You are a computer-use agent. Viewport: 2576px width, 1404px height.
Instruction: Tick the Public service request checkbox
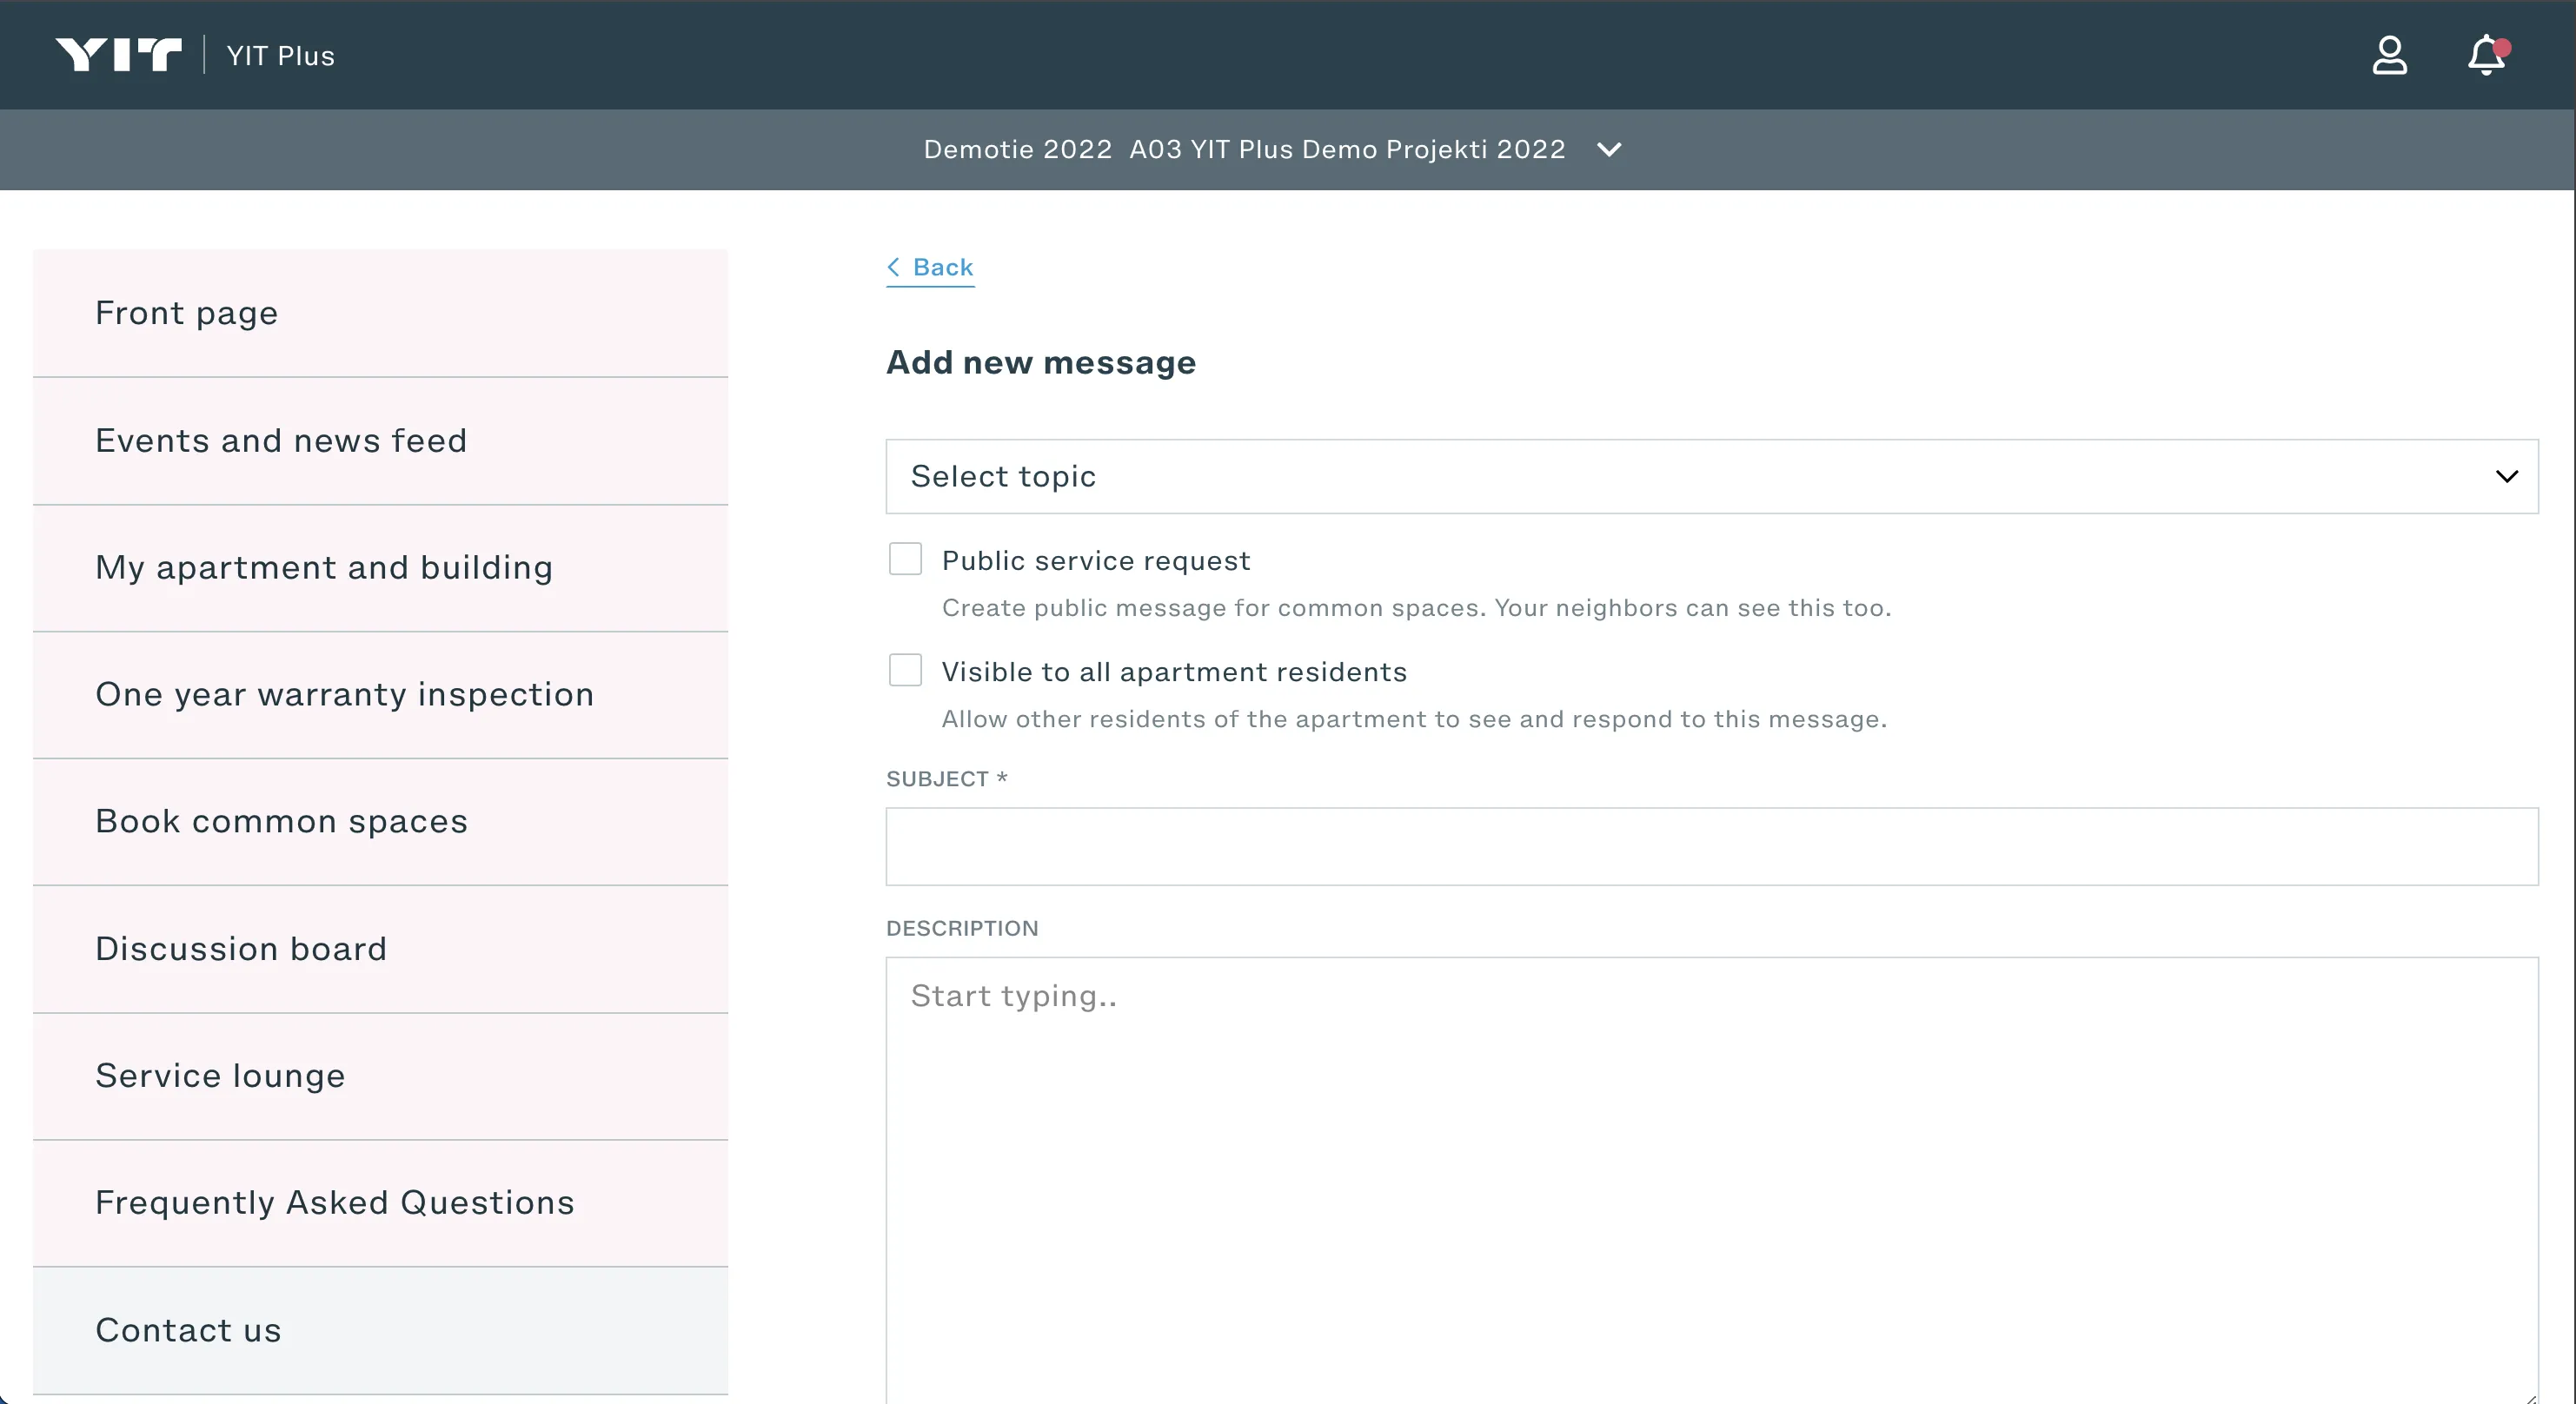tap(905, 559)
